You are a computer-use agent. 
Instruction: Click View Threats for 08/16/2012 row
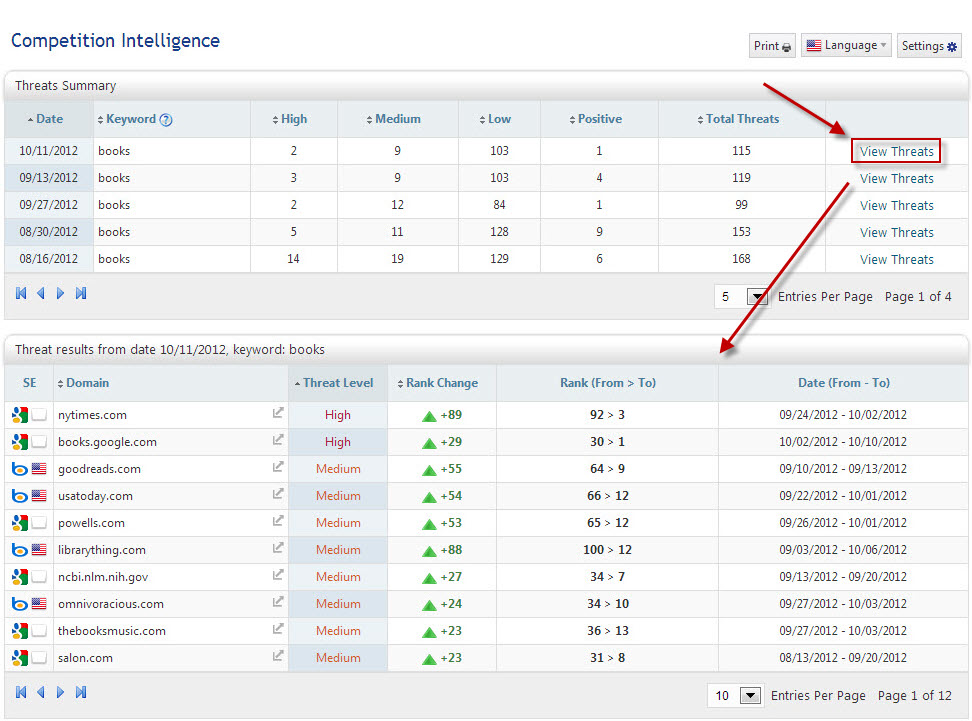[896, 259]
